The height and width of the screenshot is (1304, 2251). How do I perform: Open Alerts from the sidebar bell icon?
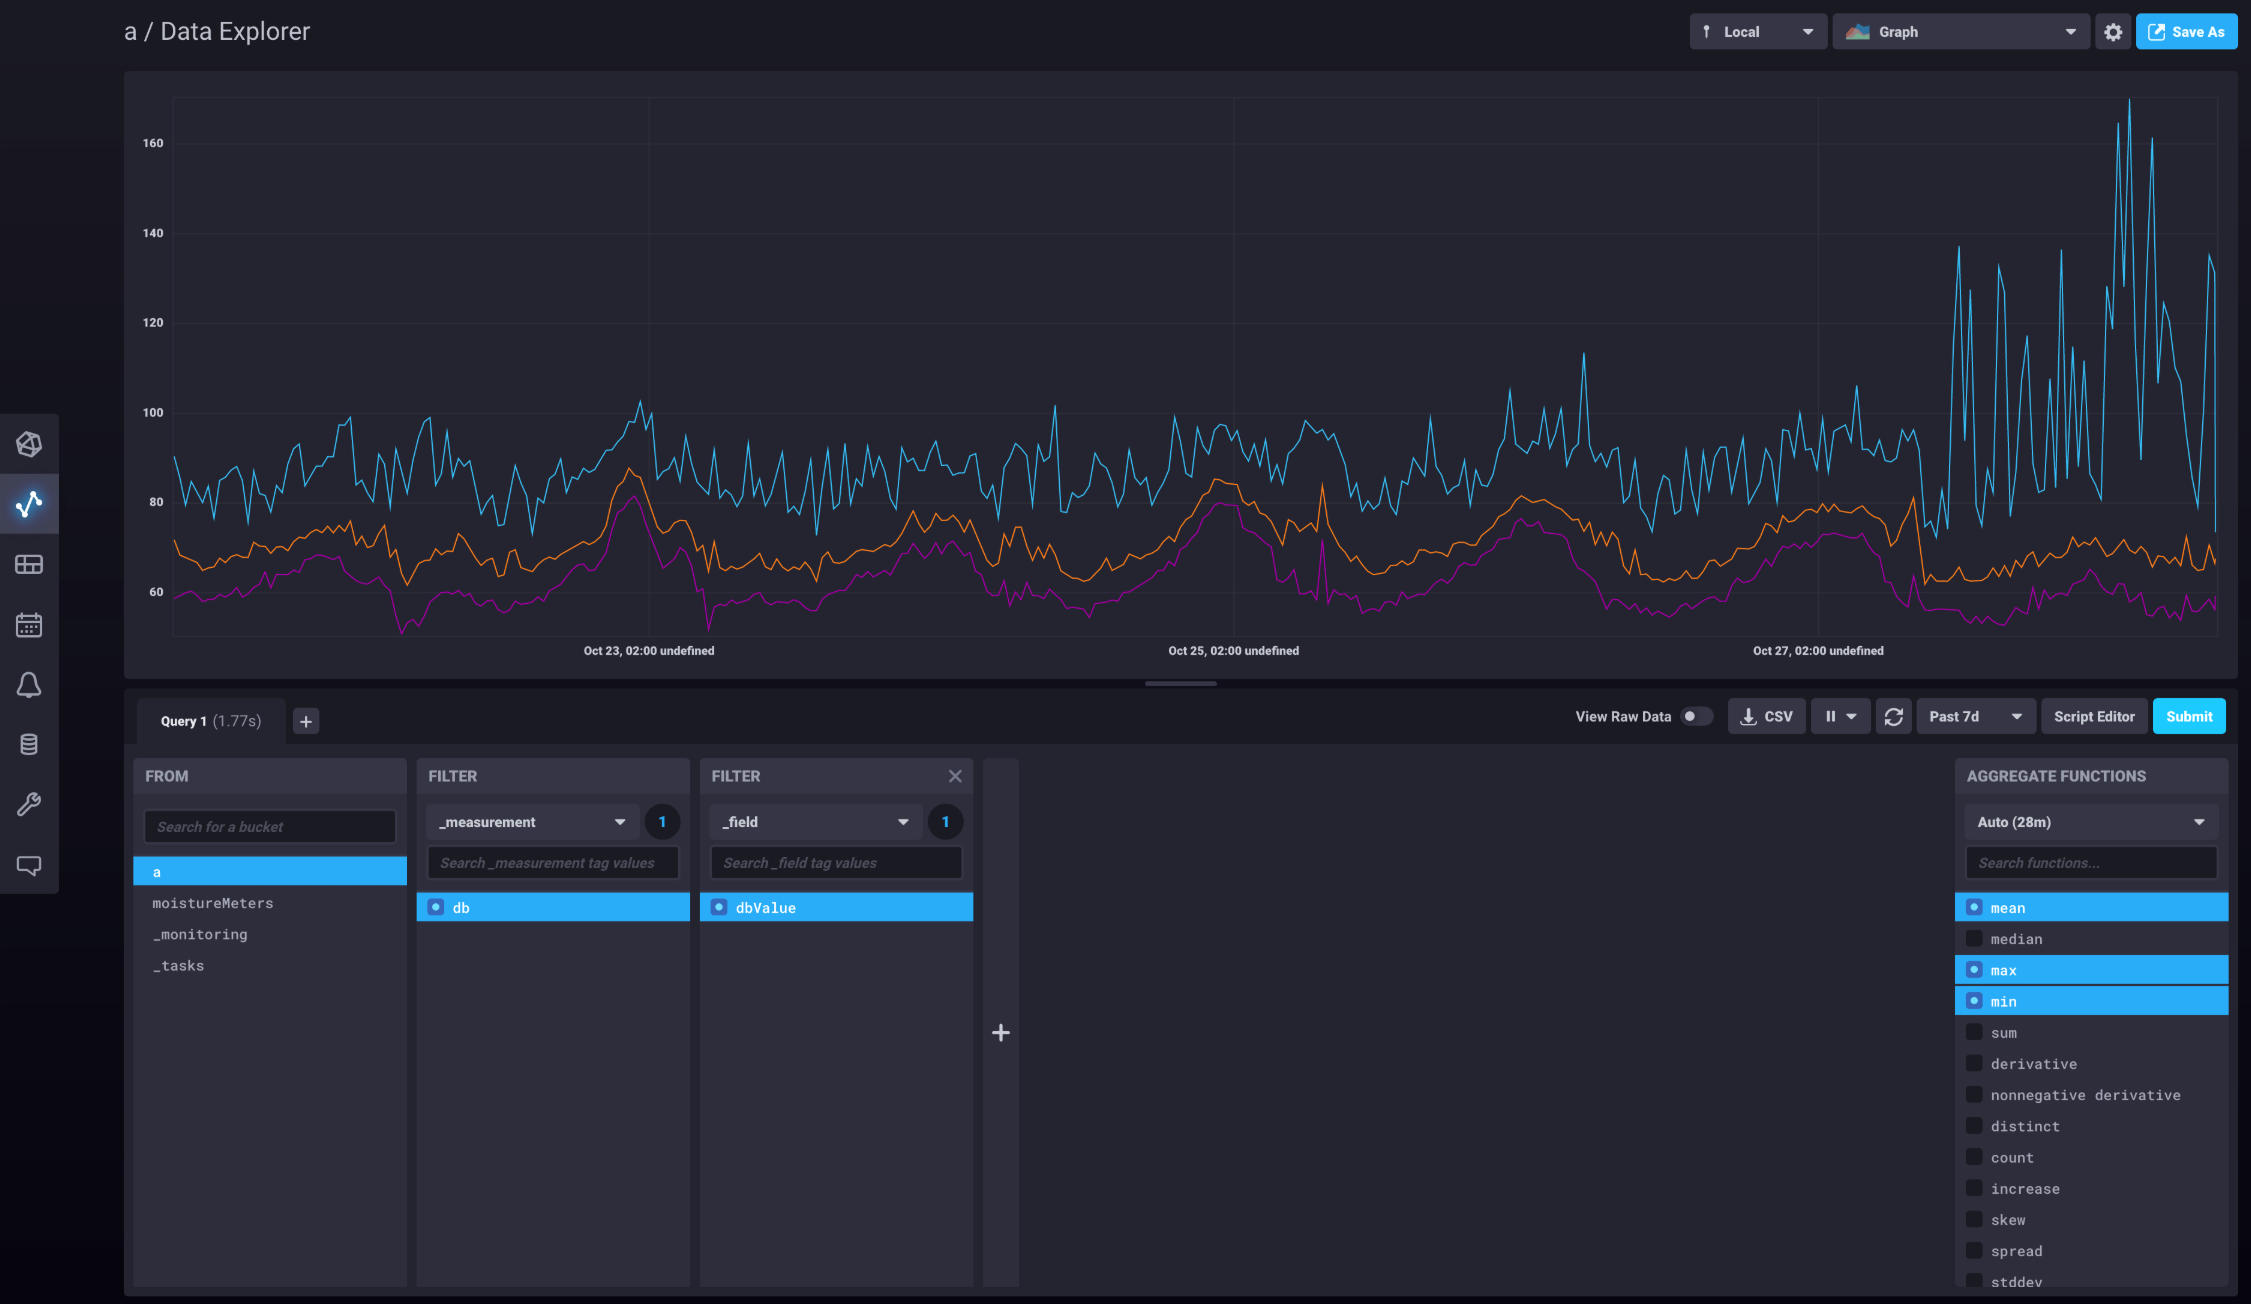(29, 685)
